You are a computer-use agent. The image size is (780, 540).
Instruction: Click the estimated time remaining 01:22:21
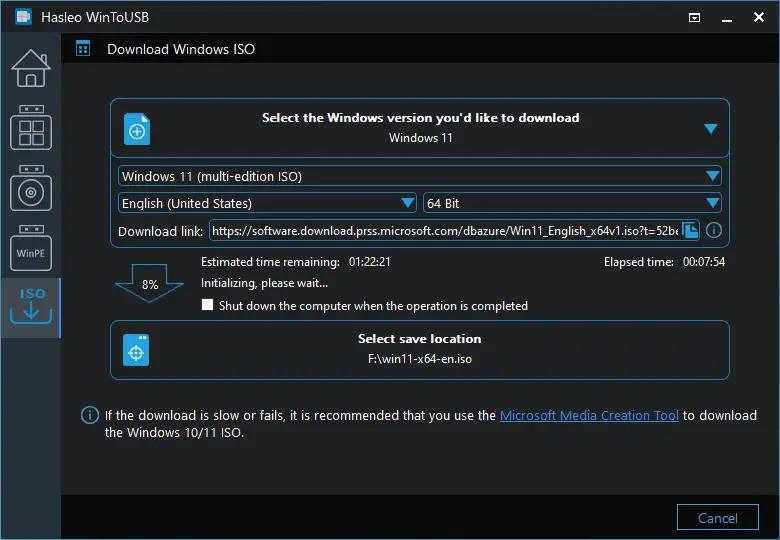click(370, 262)
